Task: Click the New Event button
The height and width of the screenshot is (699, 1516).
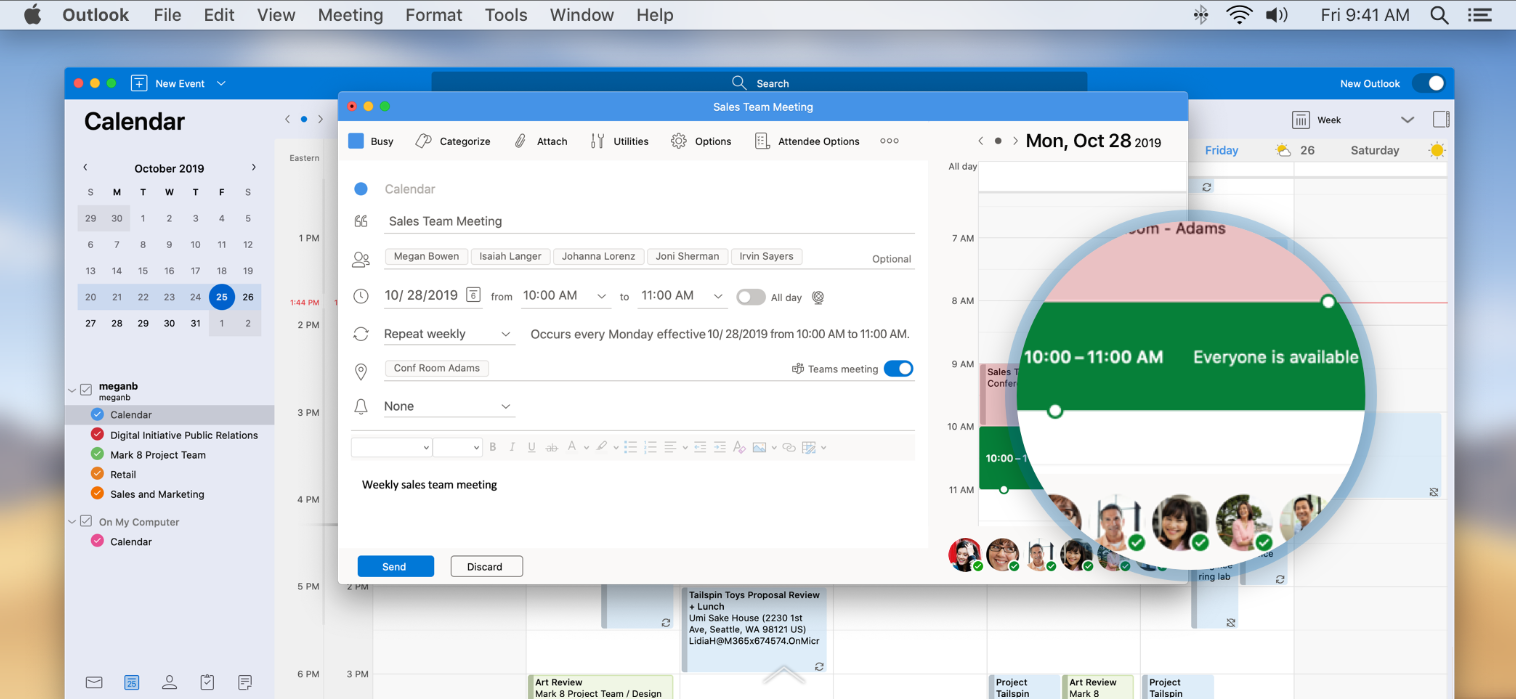Action: pyautogui.click(x=168, y=84)
